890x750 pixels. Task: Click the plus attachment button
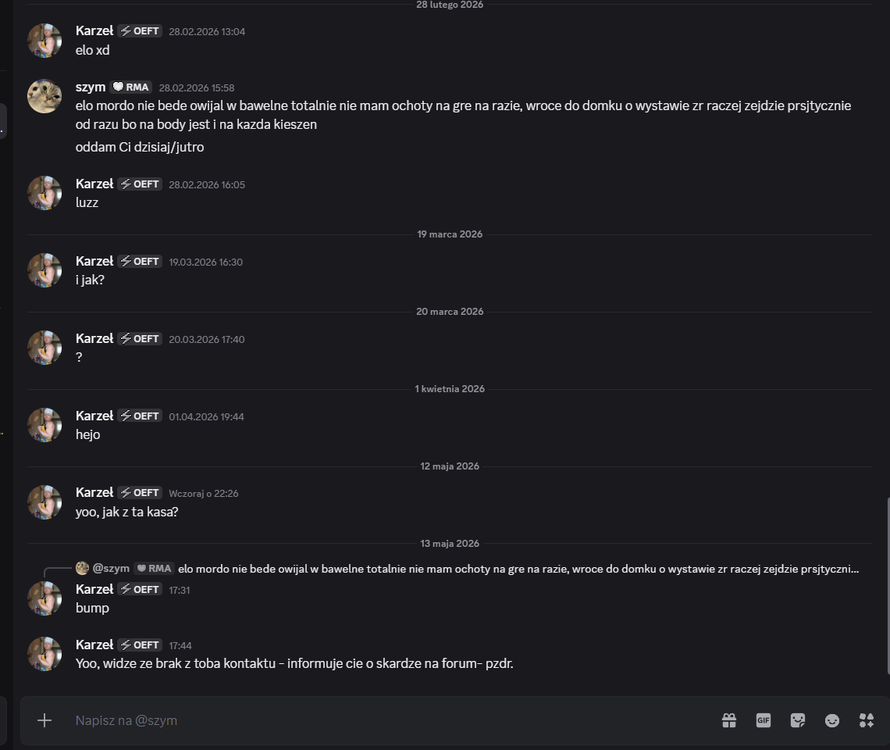(x=44, y=720)
